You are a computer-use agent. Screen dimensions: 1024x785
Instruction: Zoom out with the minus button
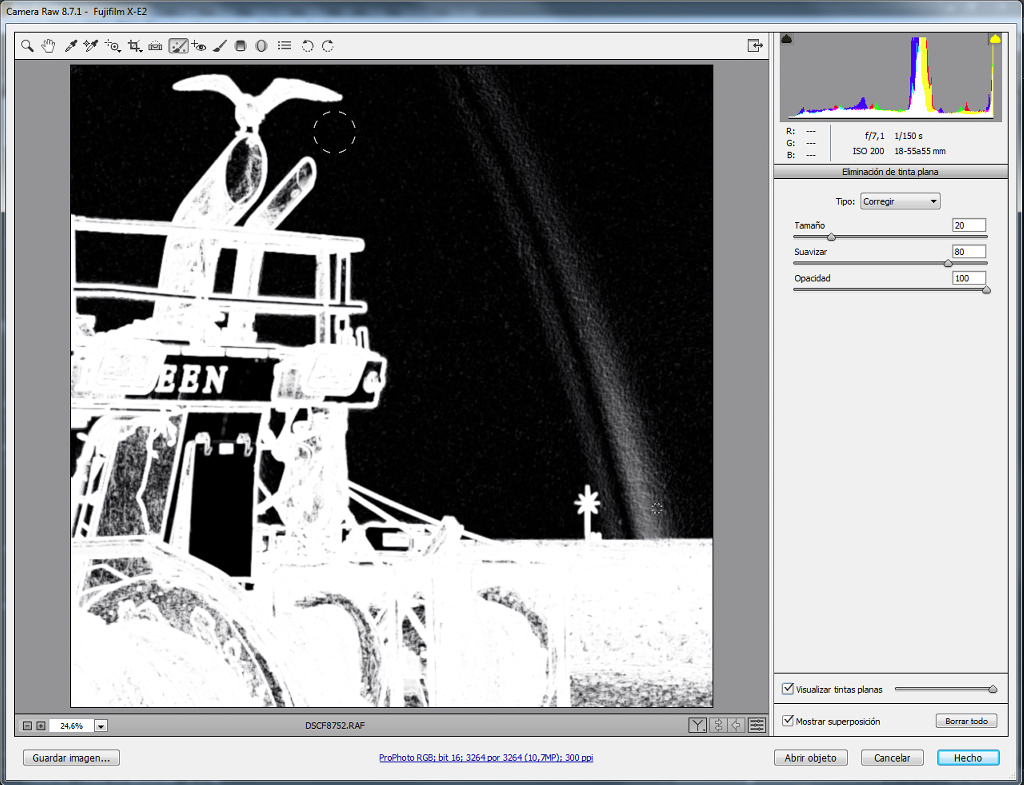pyautogui.click(x=27, y=726)
